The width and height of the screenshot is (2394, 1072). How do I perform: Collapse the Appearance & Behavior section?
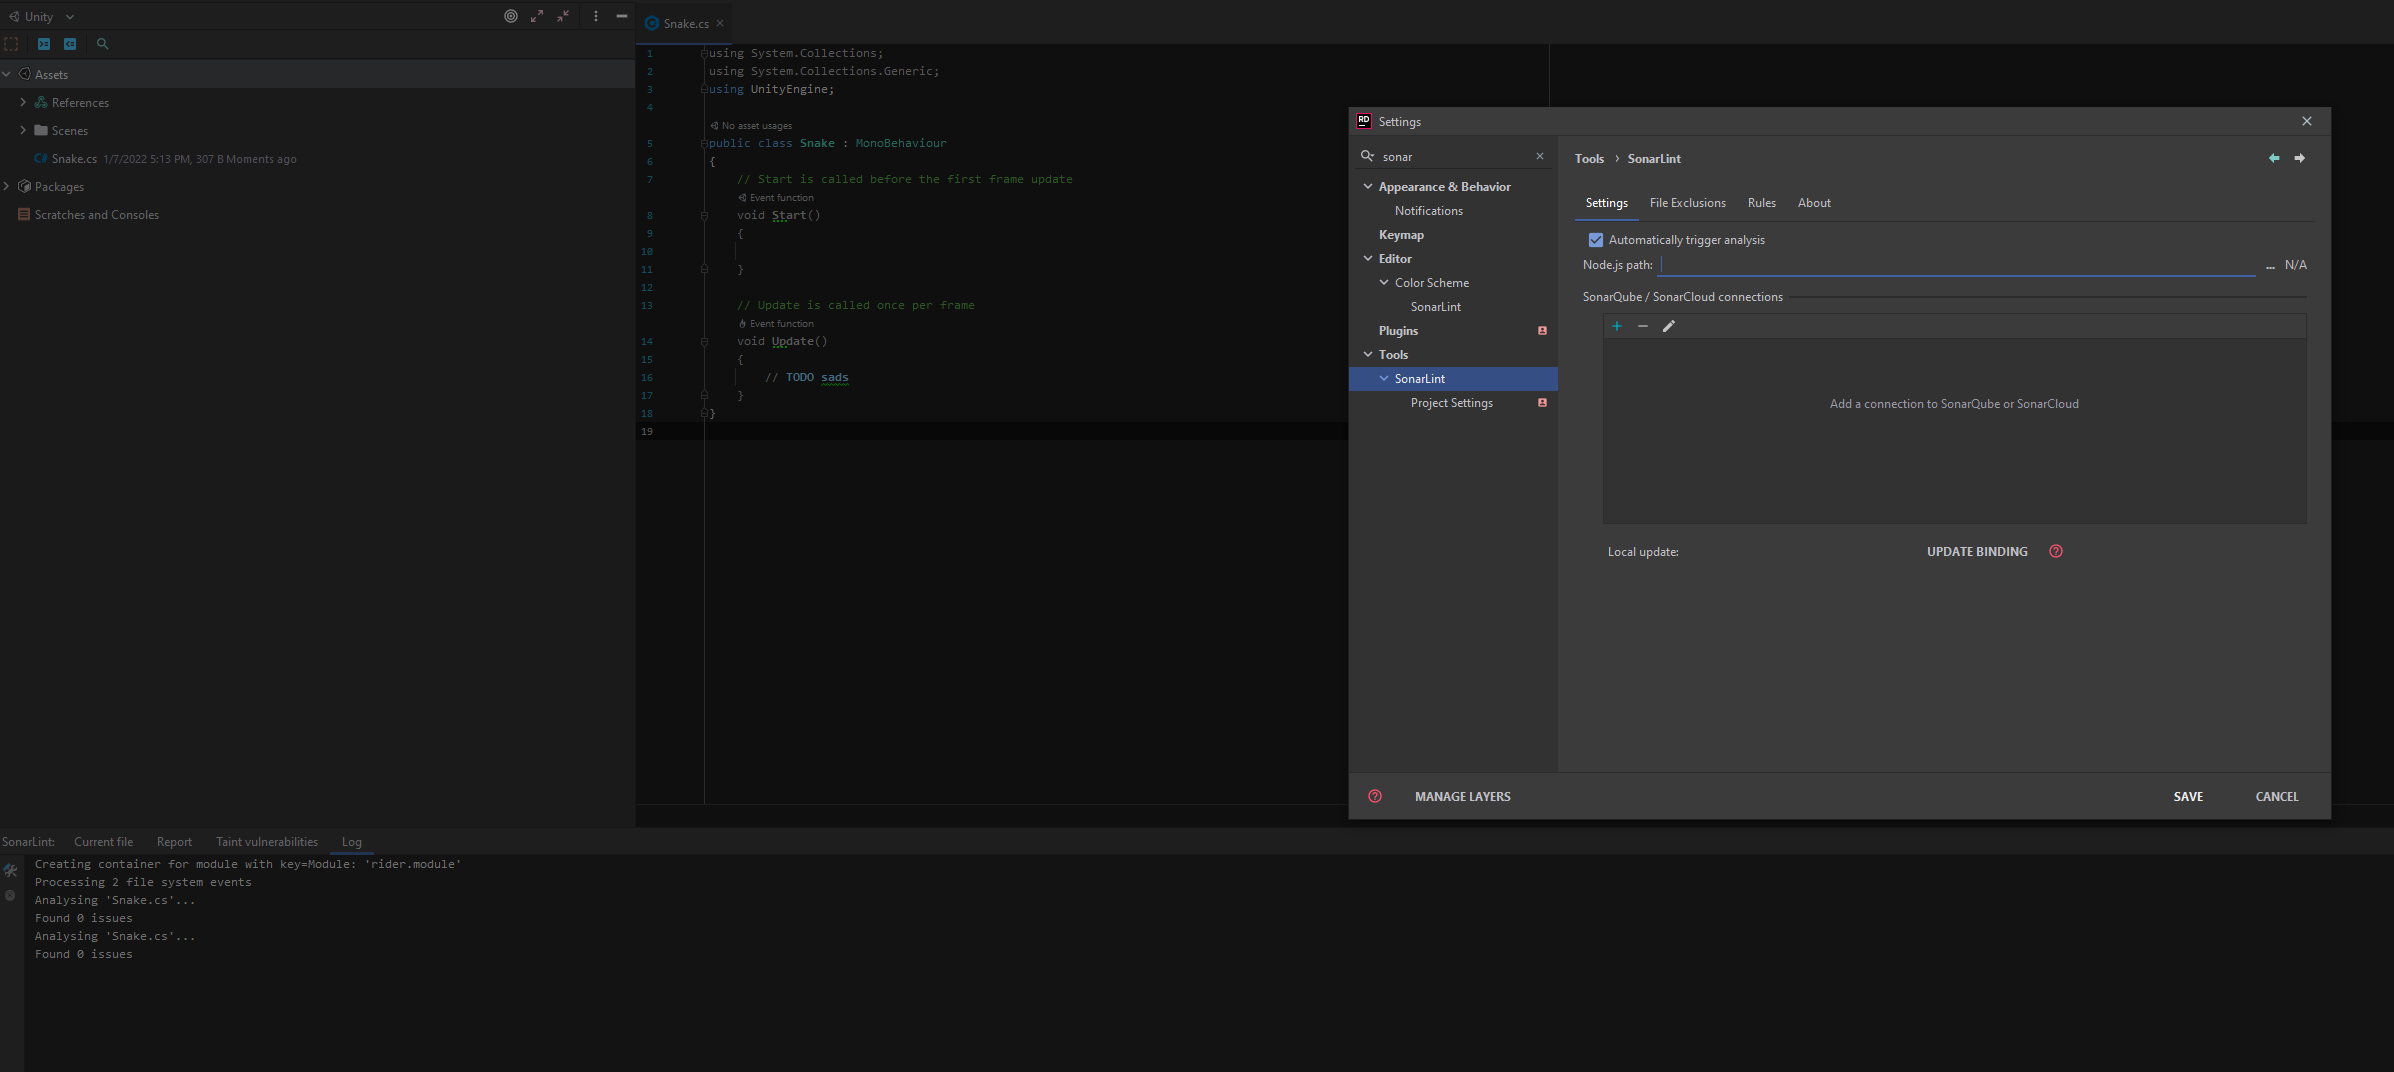coord(1368,187)
